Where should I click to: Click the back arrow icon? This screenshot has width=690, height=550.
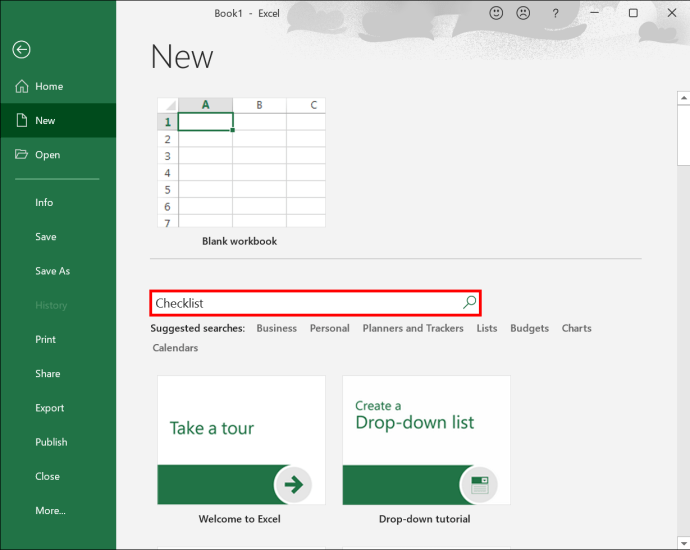point(21,49)
